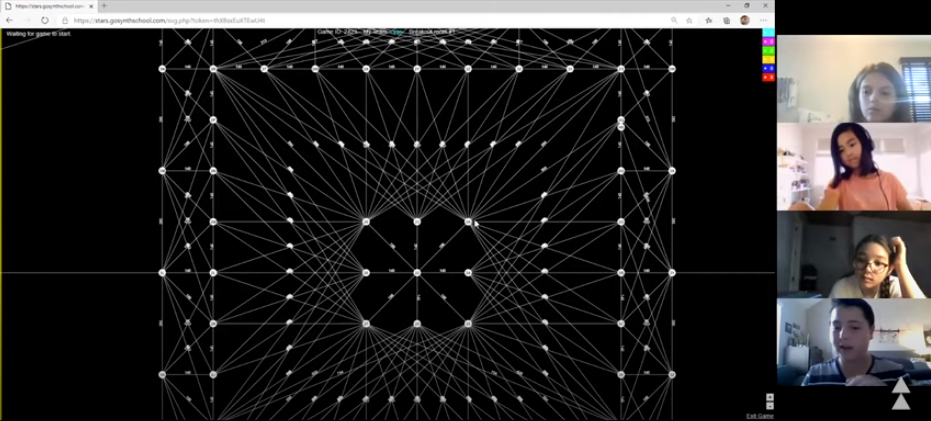Select the stars.gosynthschool.com browser tab
This screenshot has height=421, width=931.
[x=49, y=6]
